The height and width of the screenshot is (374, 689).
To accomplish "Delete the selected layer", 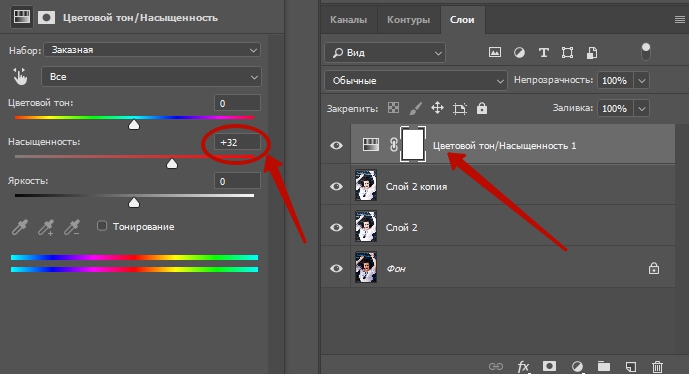I will click(657, 366).
